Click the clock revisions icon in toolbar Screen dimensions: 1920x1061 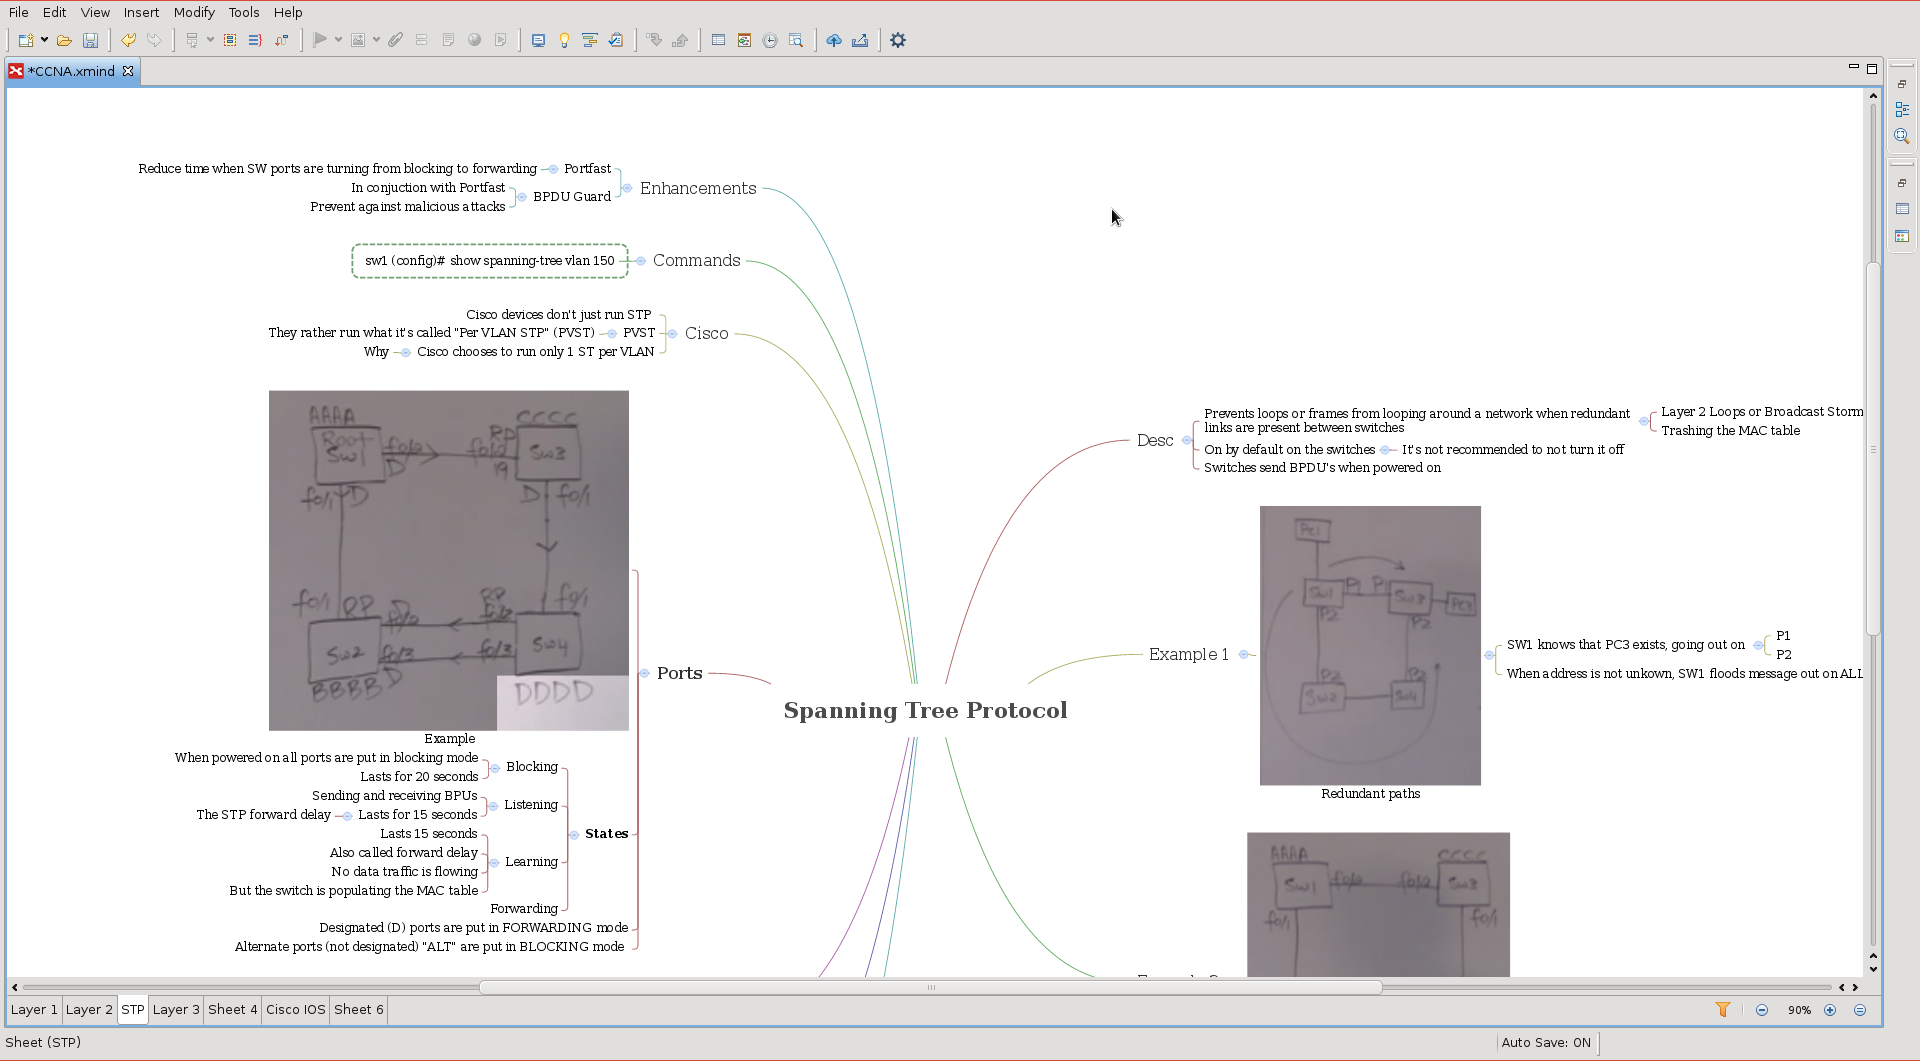click(770, 40)
